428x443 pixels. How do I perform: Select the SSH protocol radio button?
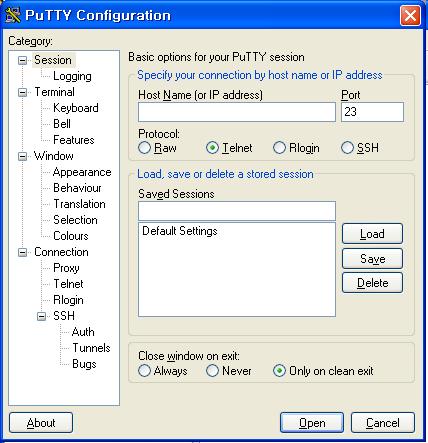click(347, 148)
